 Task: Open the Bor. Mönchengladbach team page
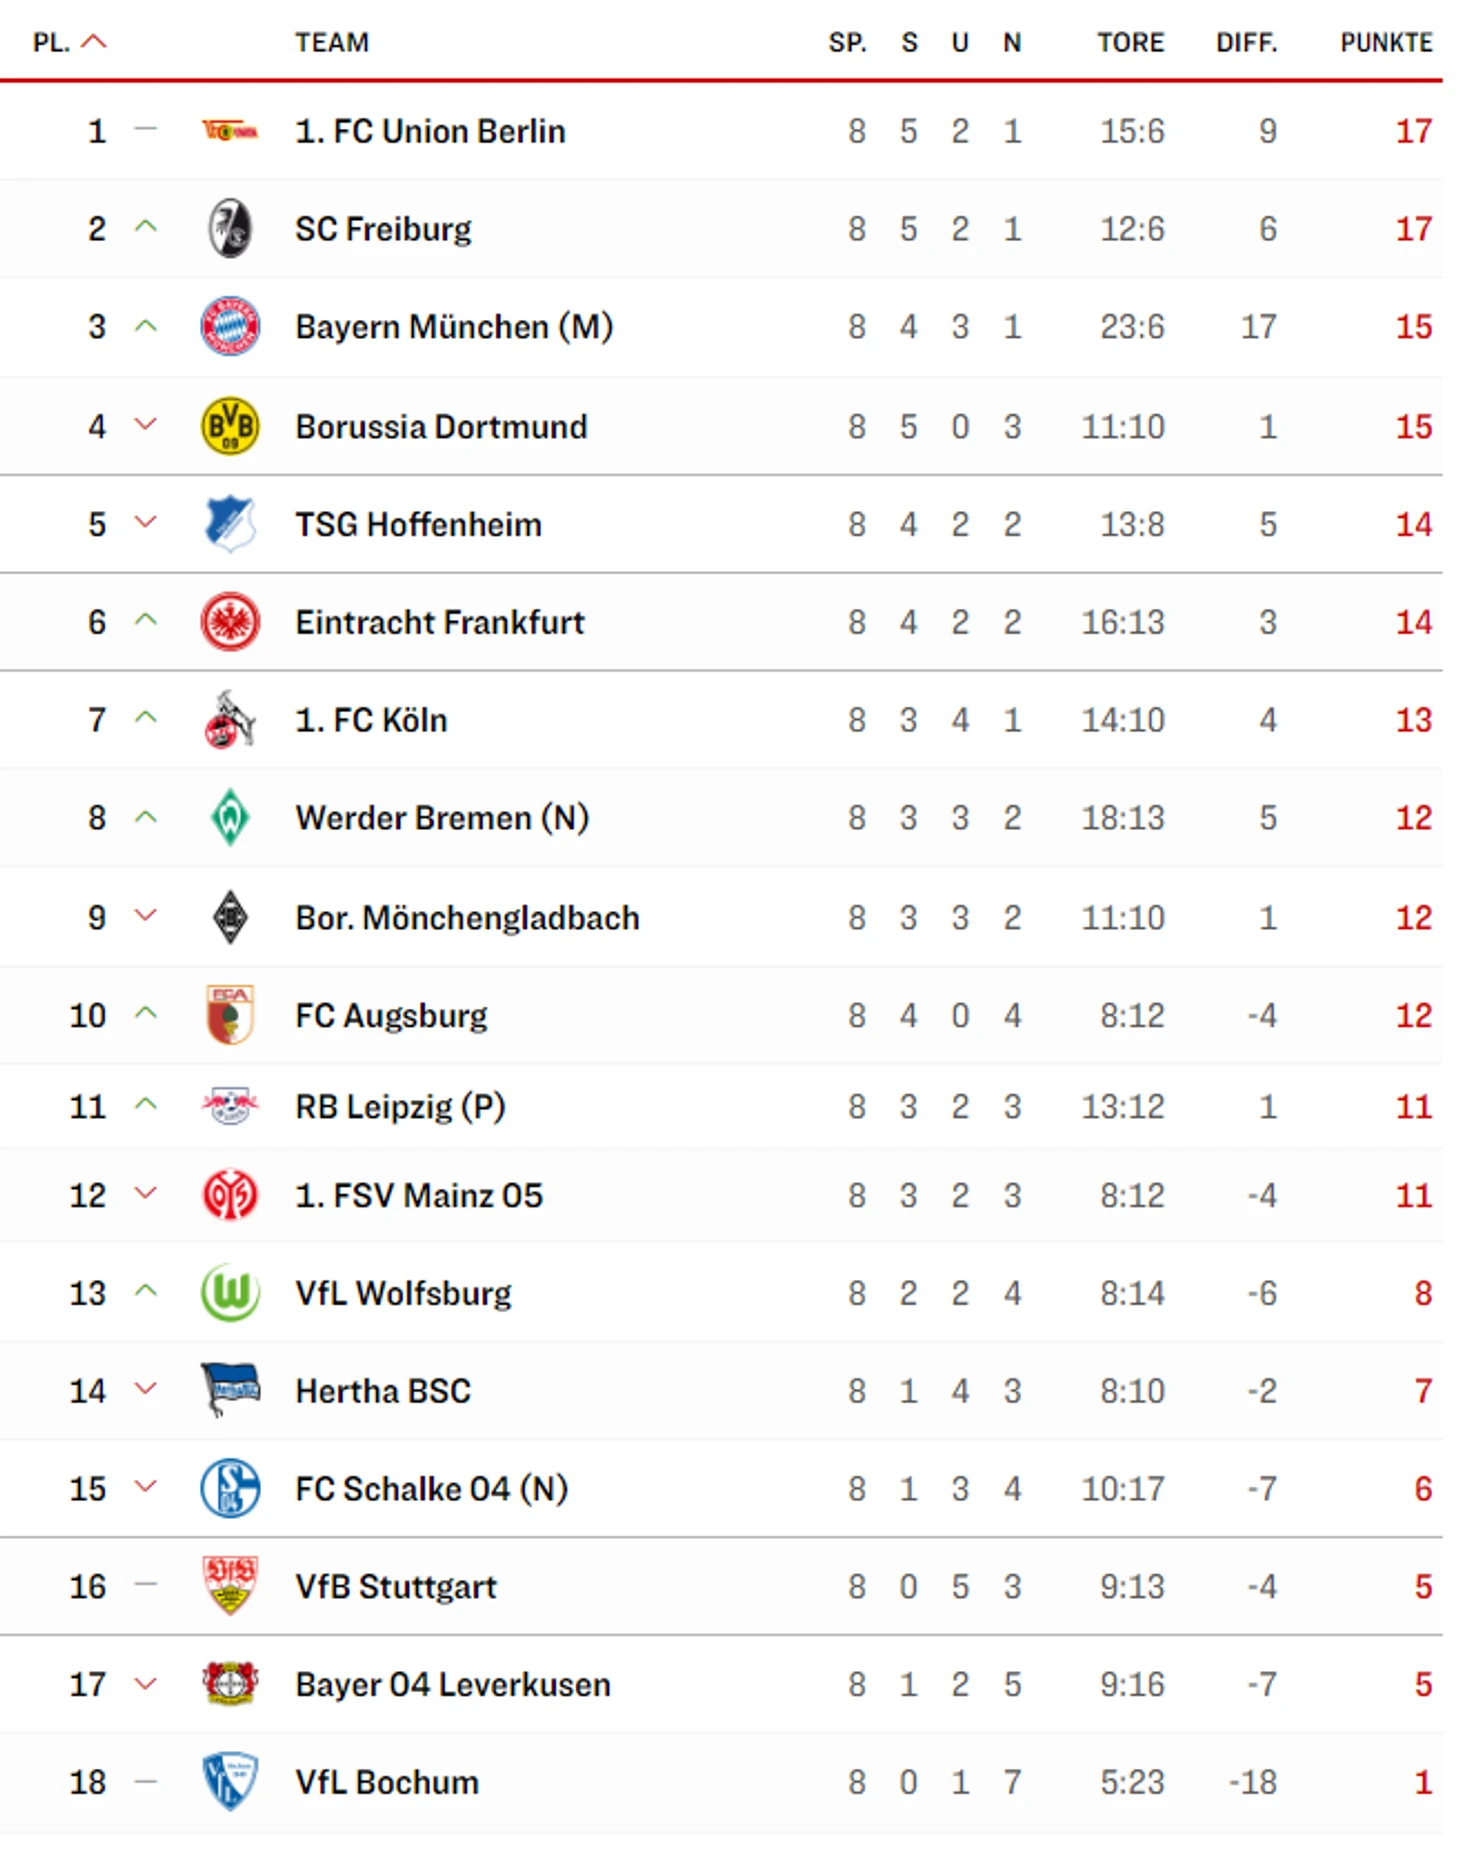point(467,918)
